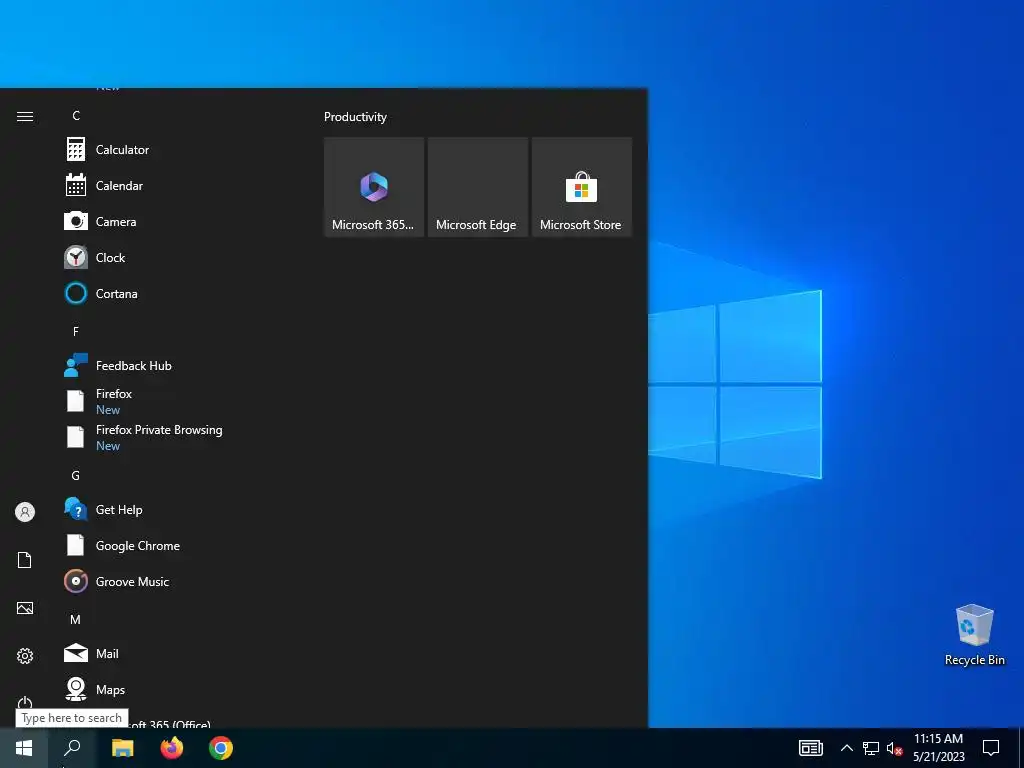Launch Firefox from the Start list
This screenshot has height=768, width=1024.
pos(176,401)
